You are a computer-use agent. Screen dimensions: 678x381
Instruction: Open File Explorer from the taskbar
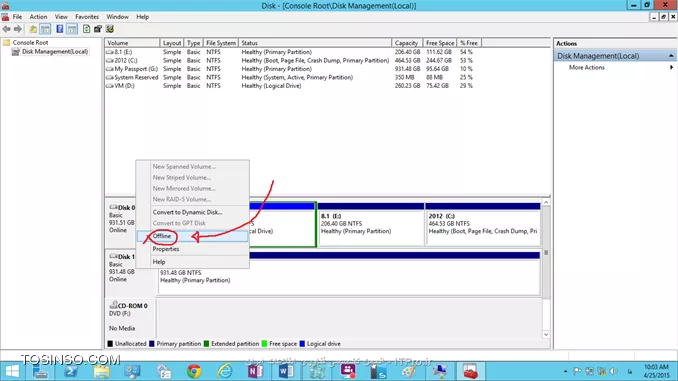[102, 371]
